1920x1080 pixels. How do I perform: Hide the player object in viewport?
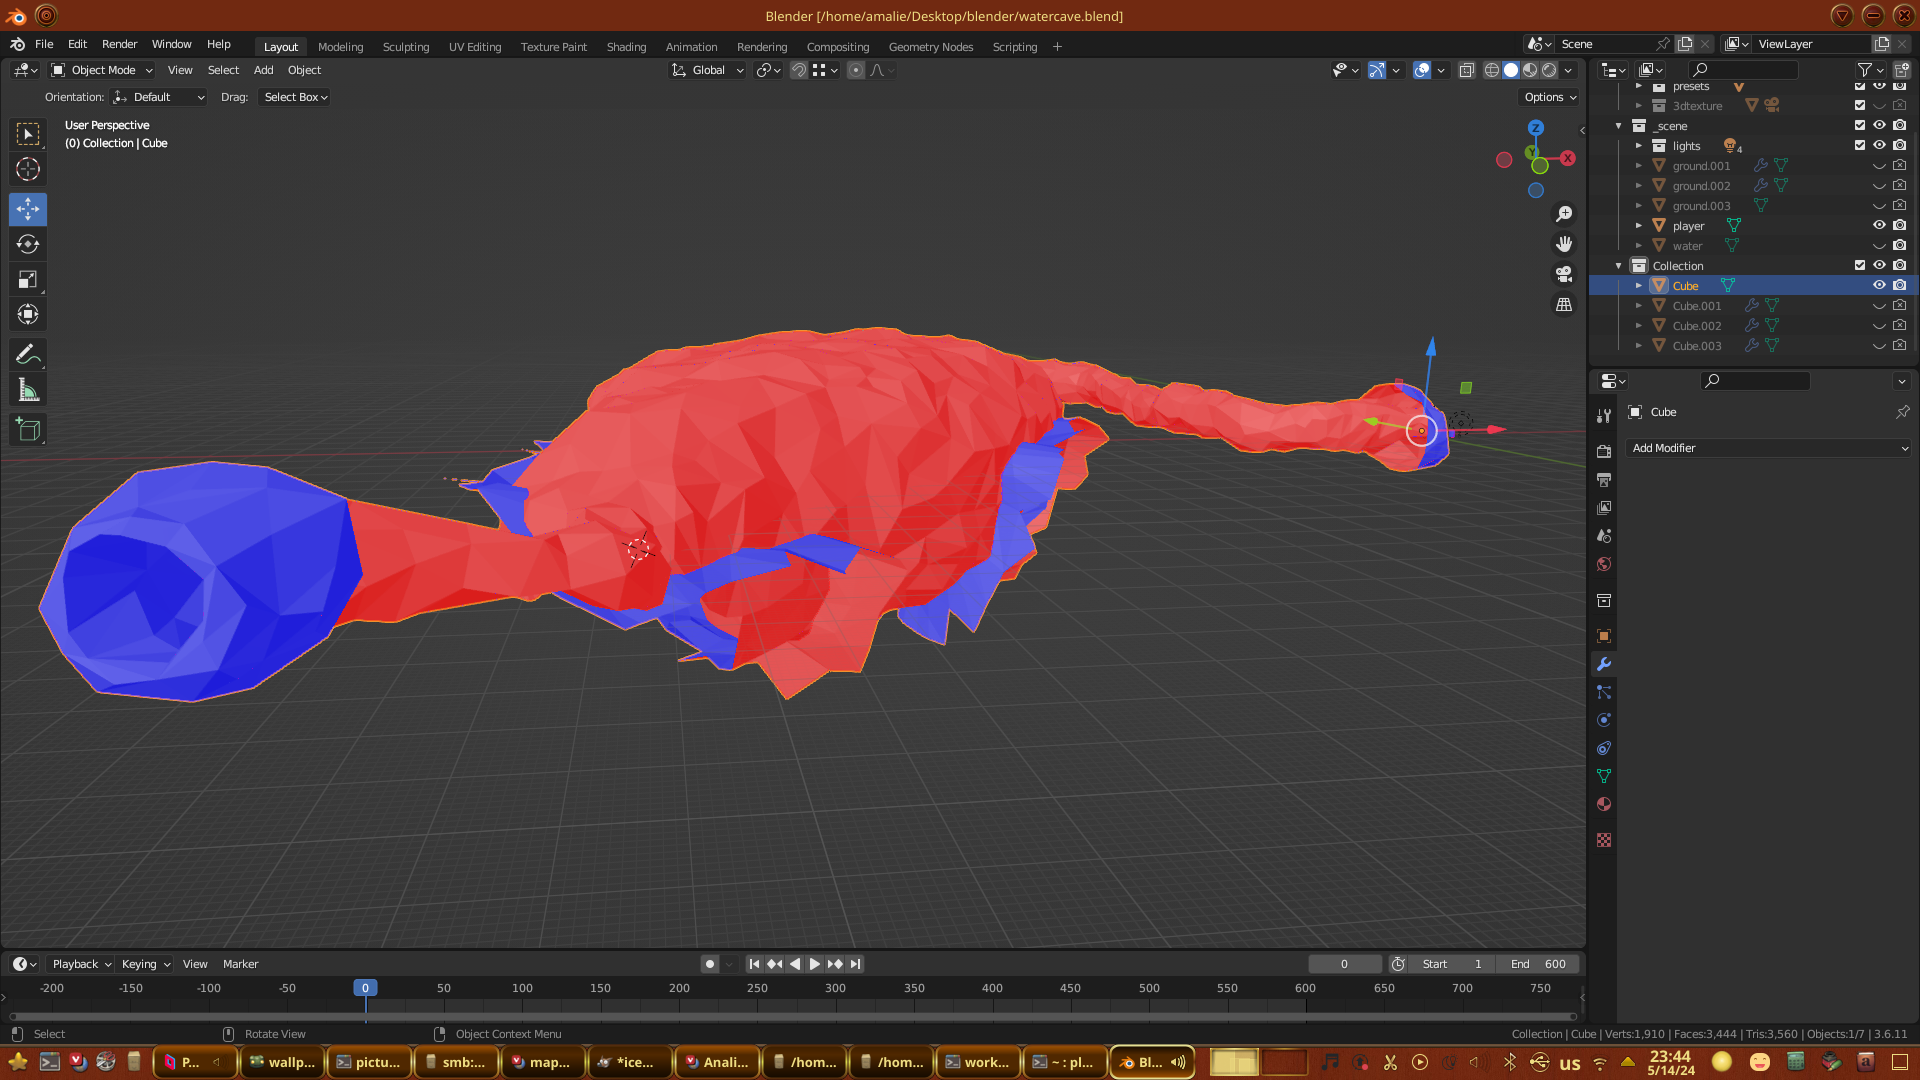point(1879,226)
